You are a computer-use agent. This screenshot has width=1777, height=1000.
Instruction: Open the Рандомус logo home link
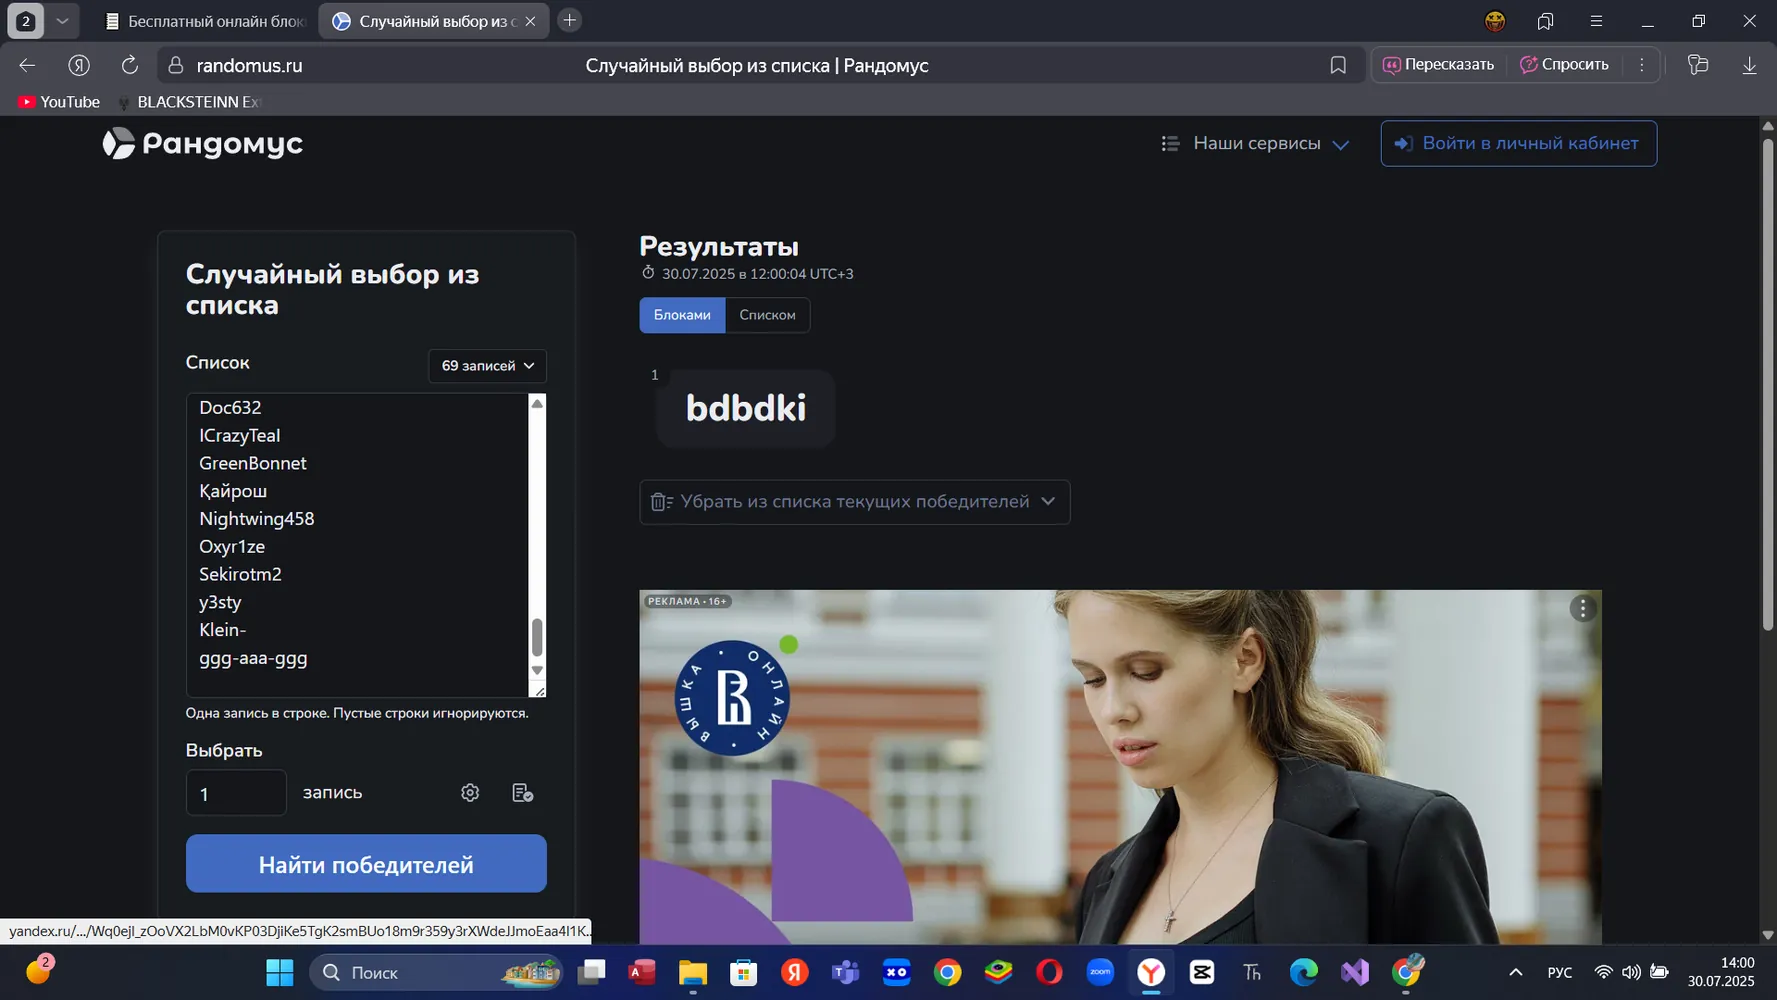(203, 143)
